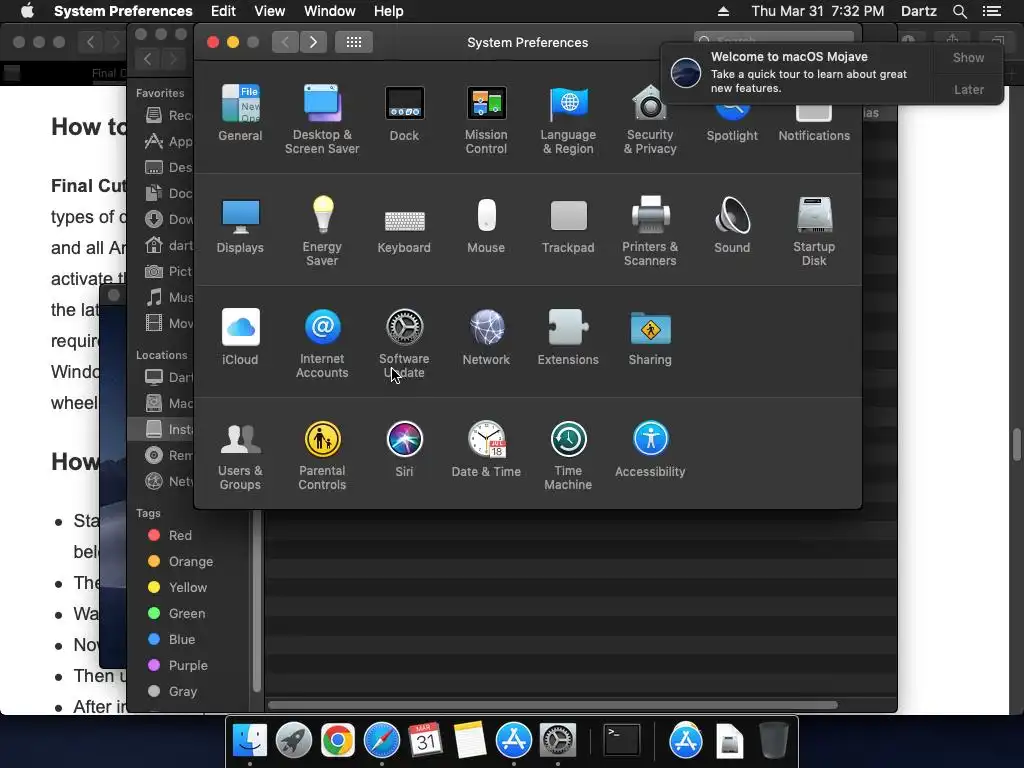
Task: Open Mission Control preferences
Action: 486,120
